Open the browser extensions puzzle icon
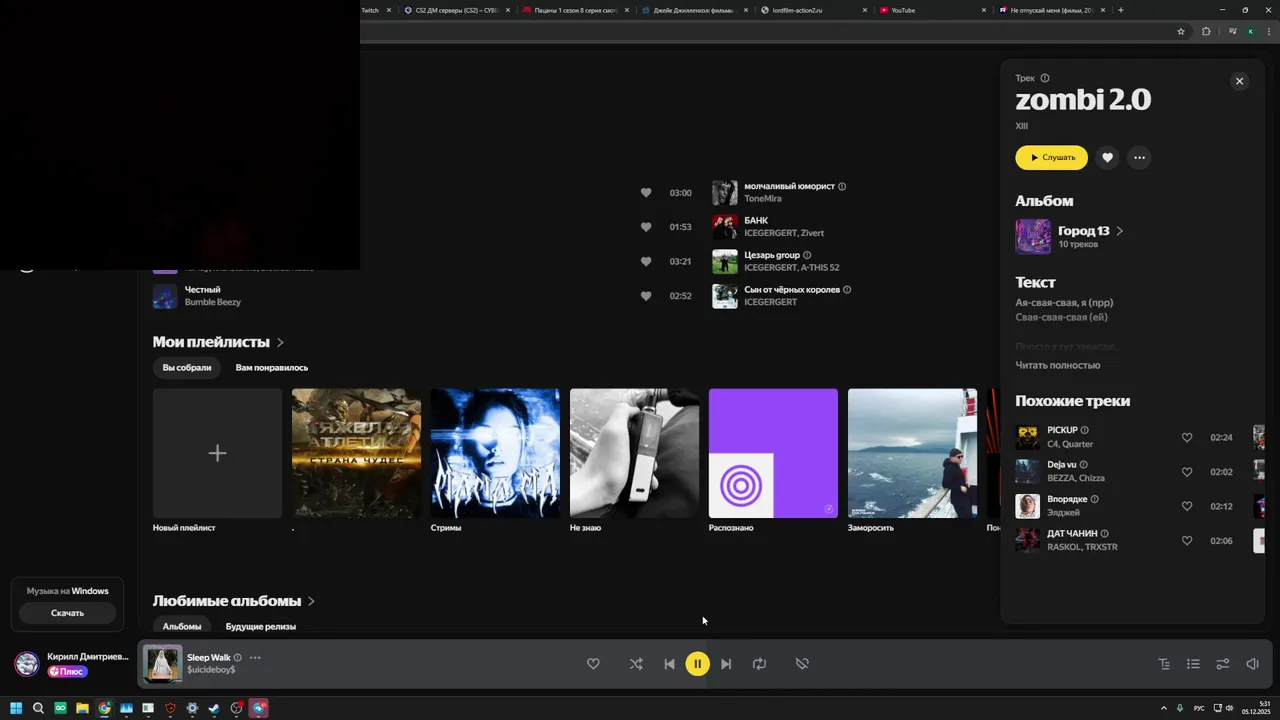 [1206, 32]
